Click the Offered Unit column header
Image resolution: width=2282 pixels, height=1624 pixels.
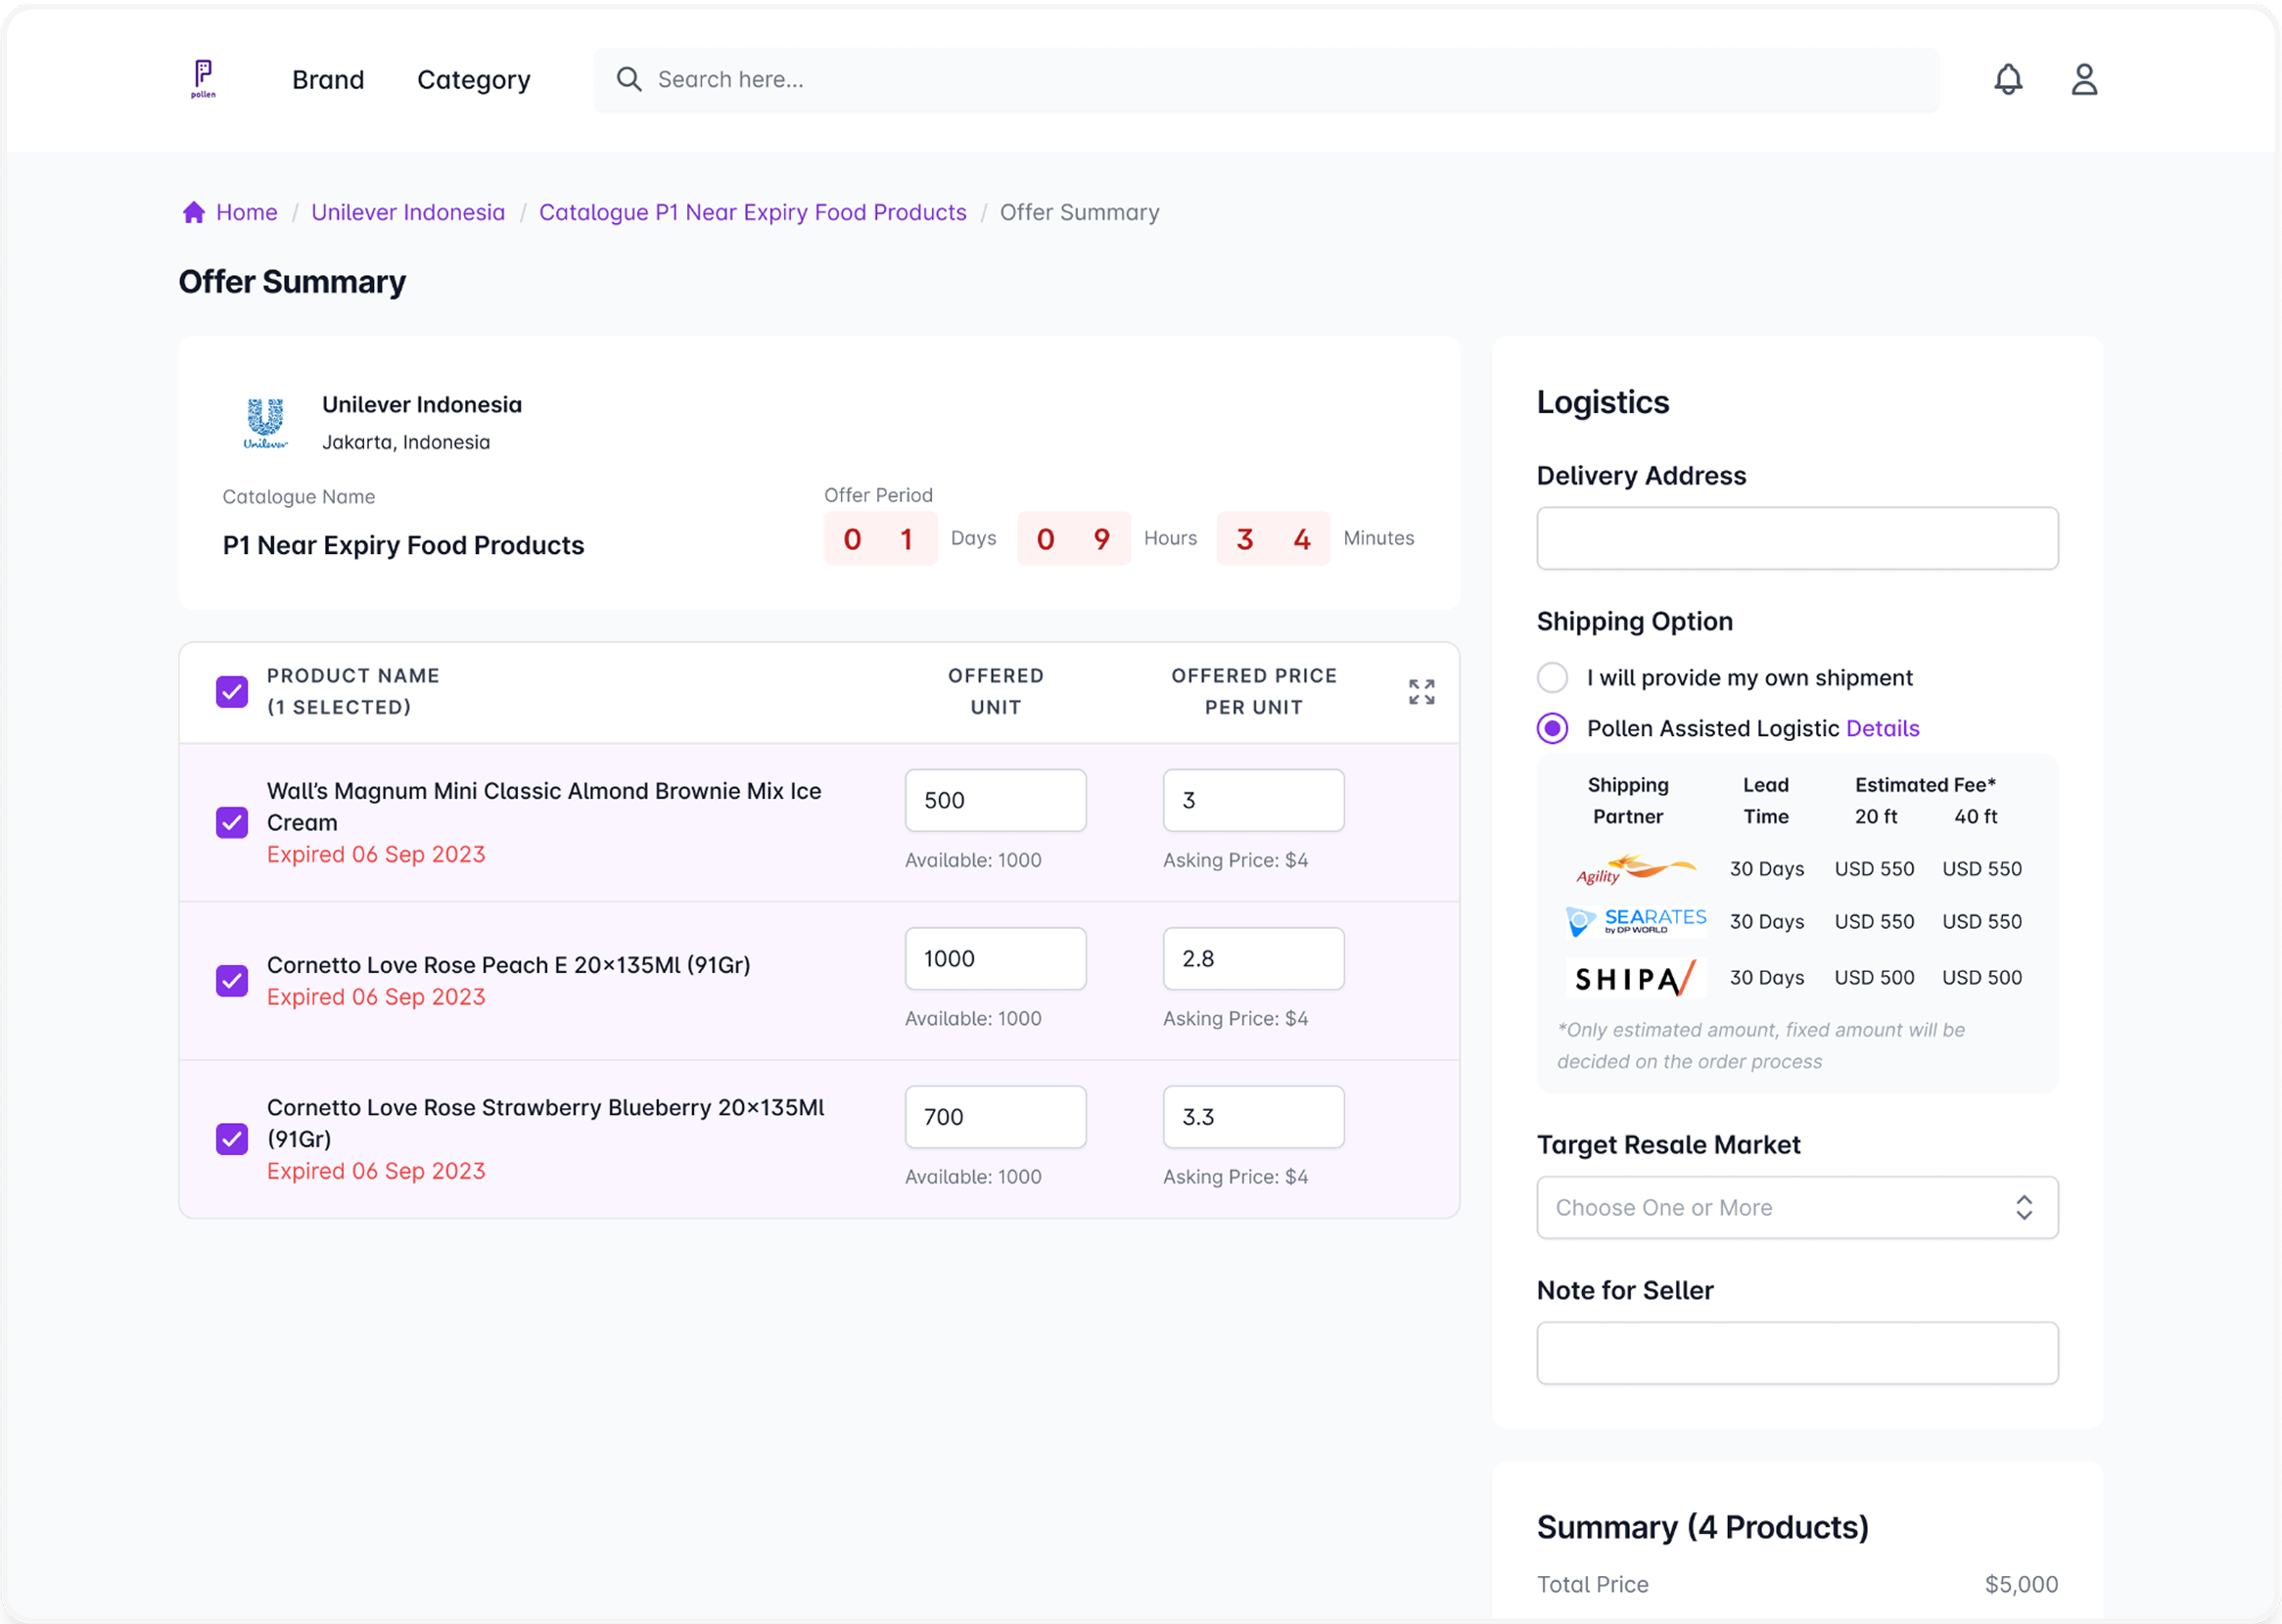click(x=995, y=691)
